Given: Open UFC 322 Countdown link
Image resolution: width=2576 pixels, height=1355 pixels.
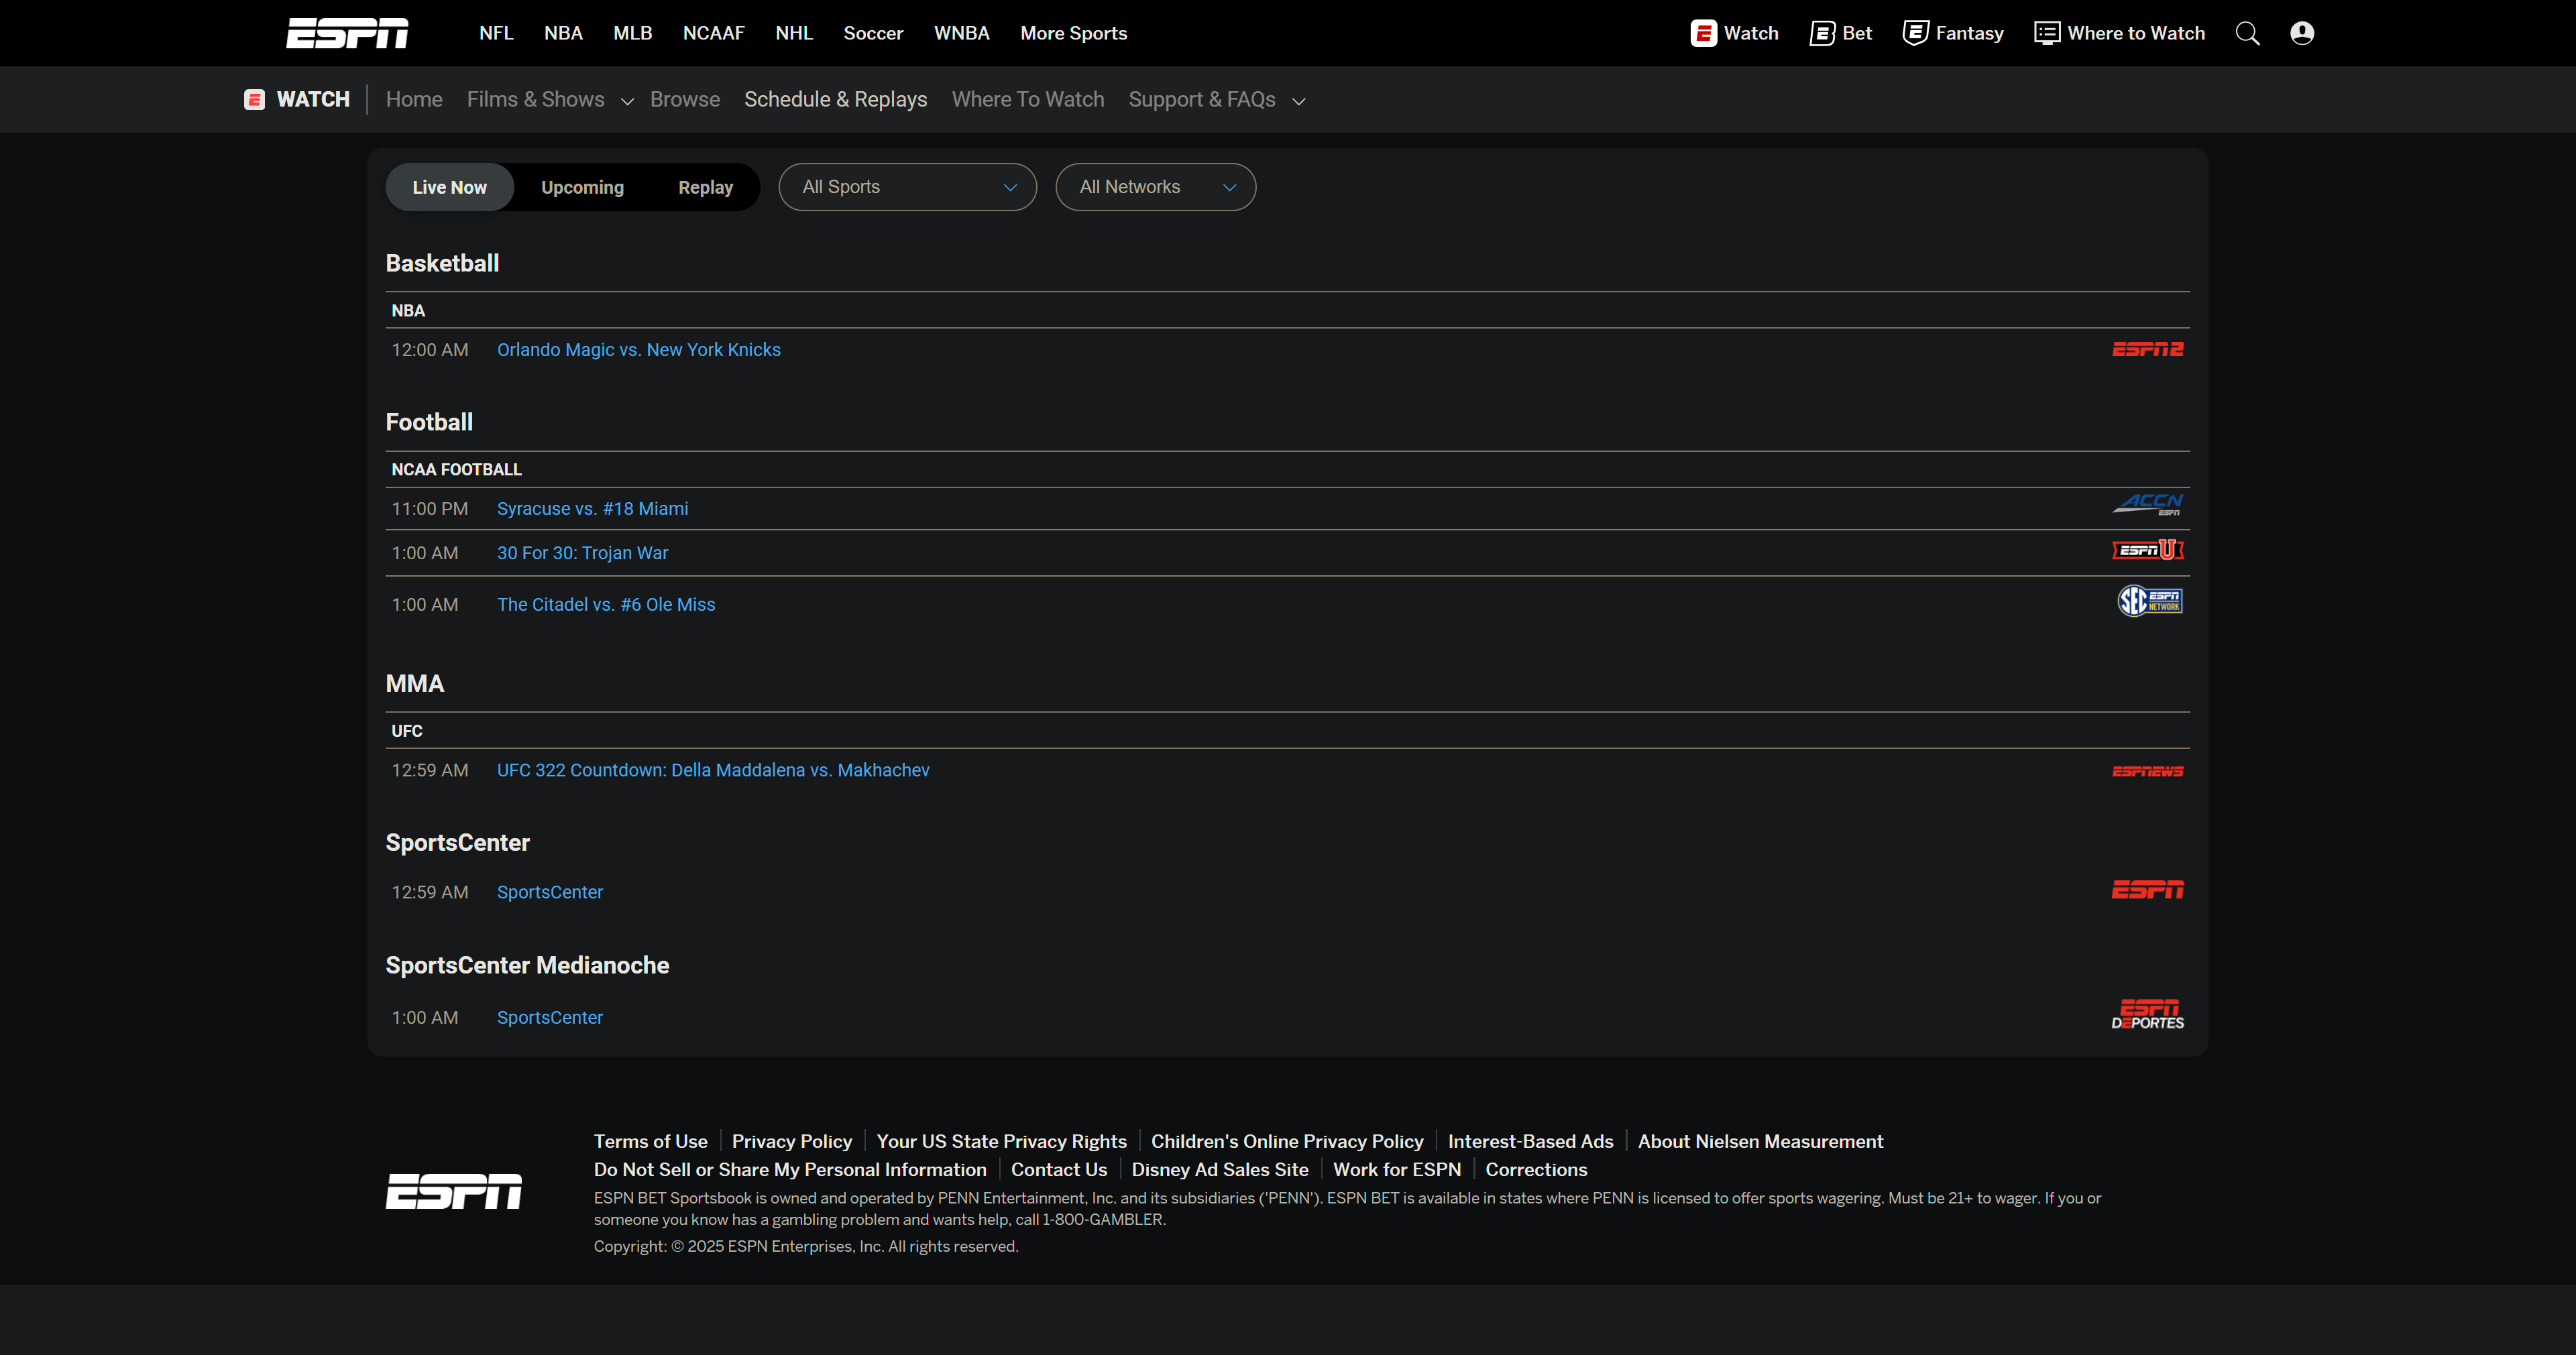Looking at the screenshot, I should coord(712,770).
